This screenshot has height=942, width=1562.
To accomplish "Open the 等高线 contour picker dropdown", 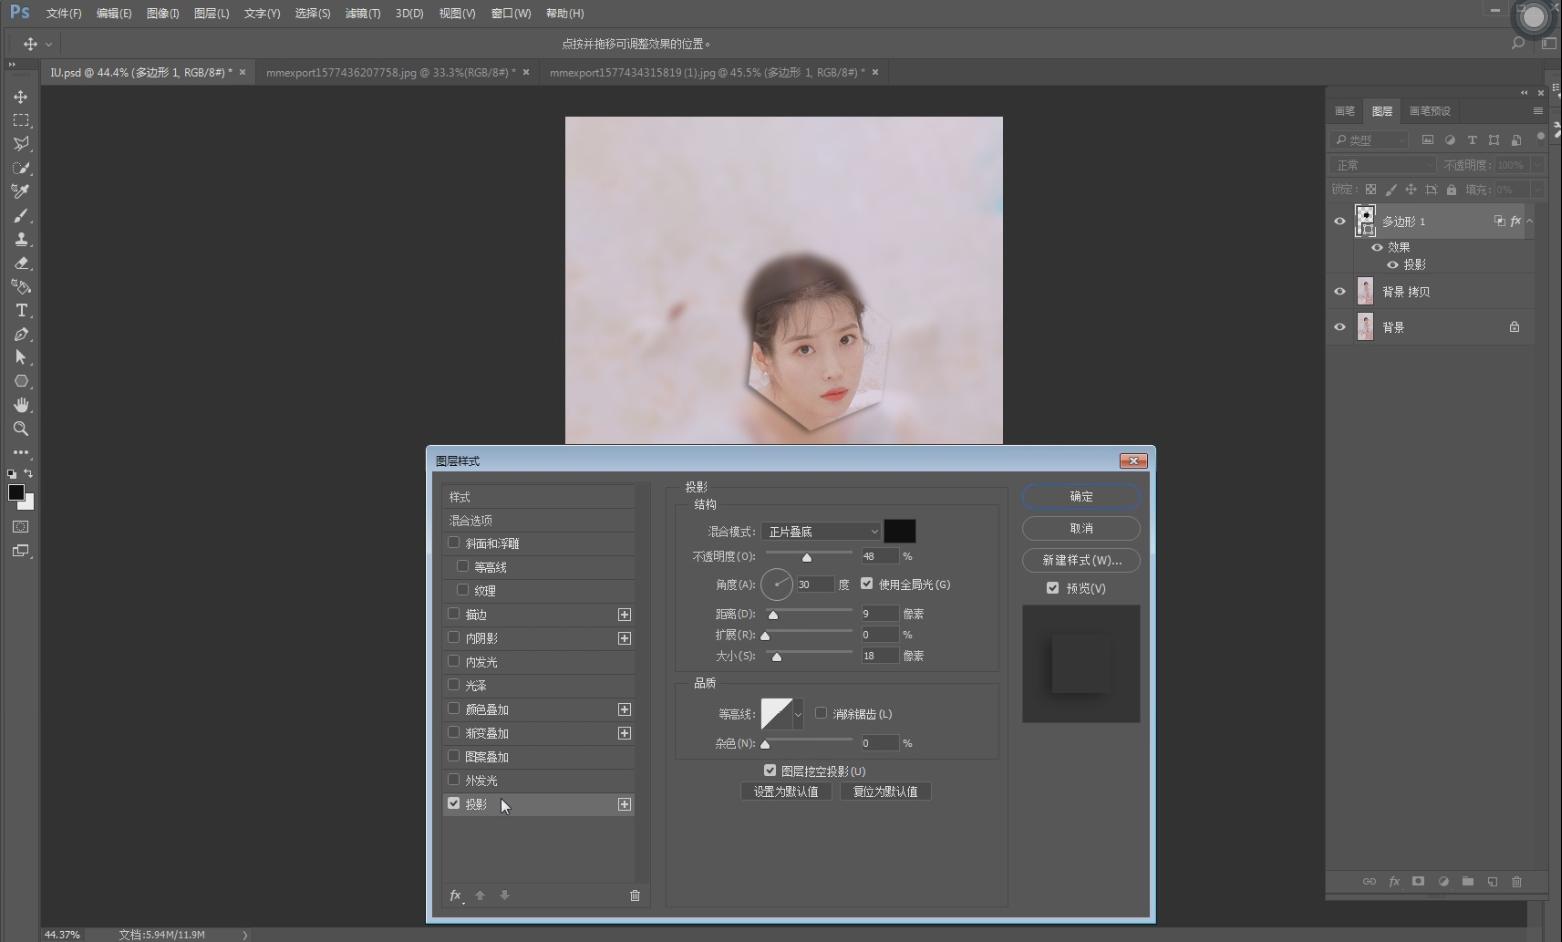I will pyautogui.click(x=797, y=714).
